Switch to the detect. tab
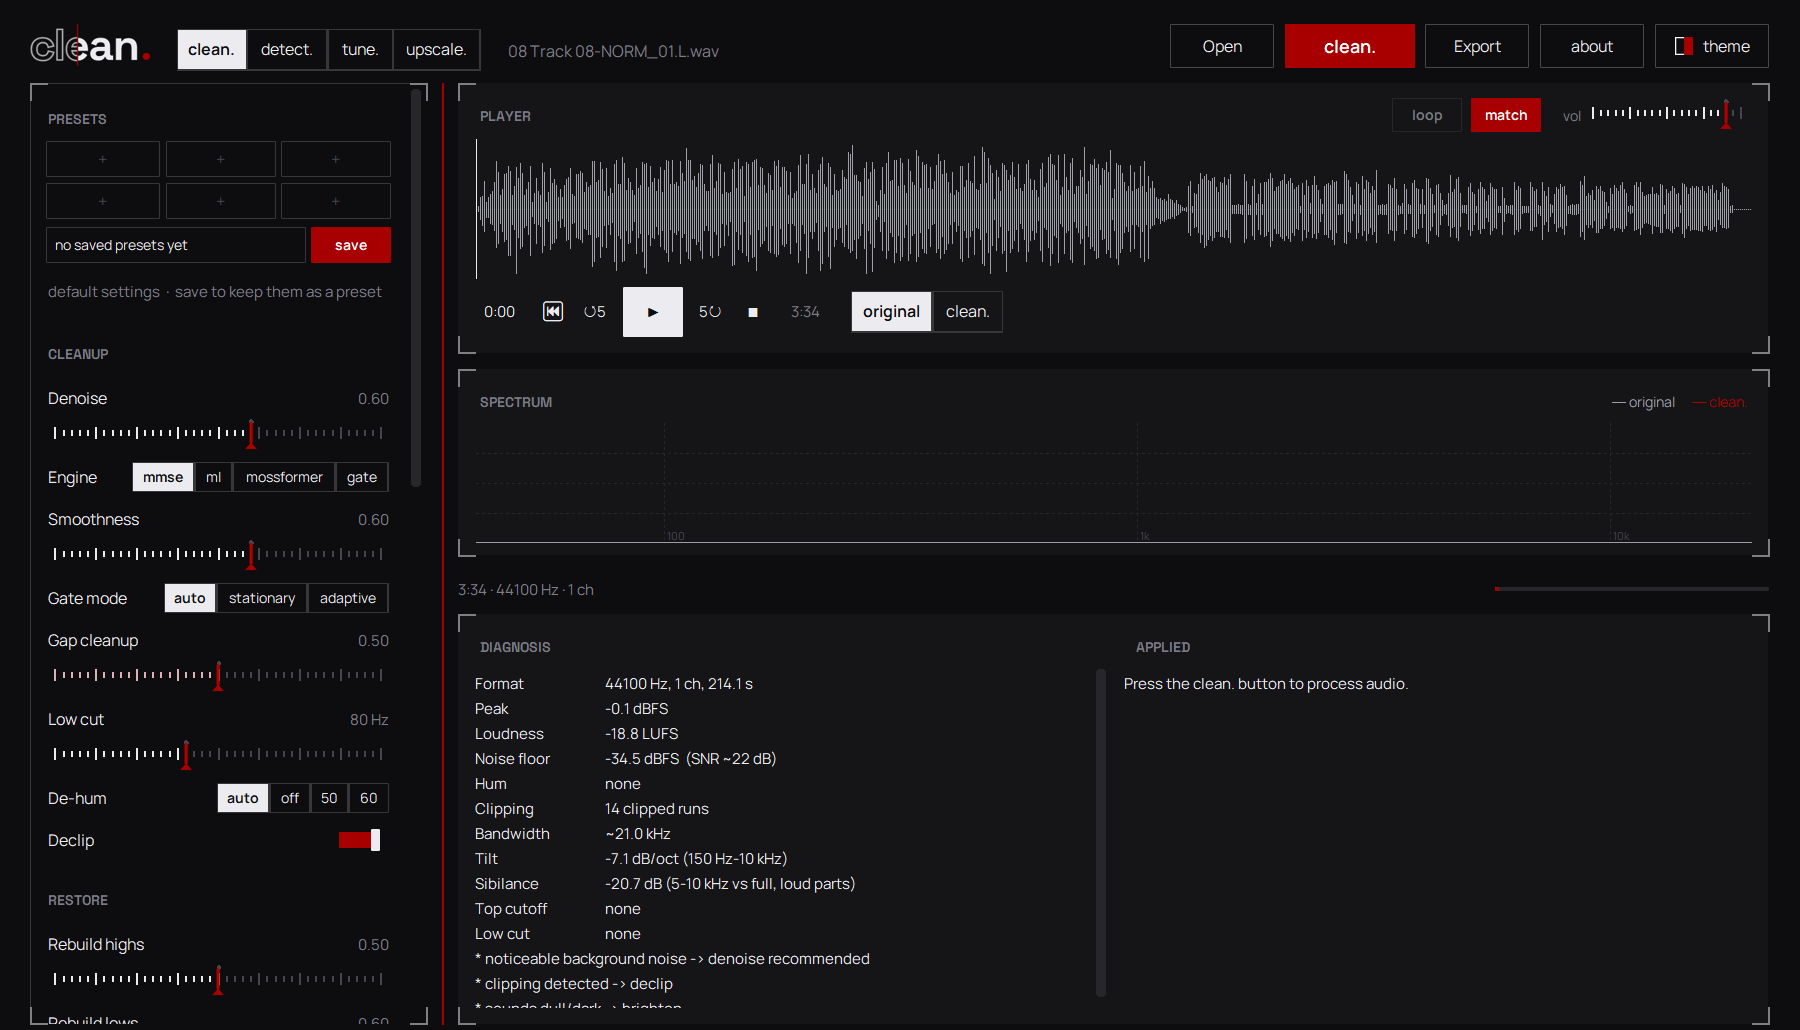 287,50
